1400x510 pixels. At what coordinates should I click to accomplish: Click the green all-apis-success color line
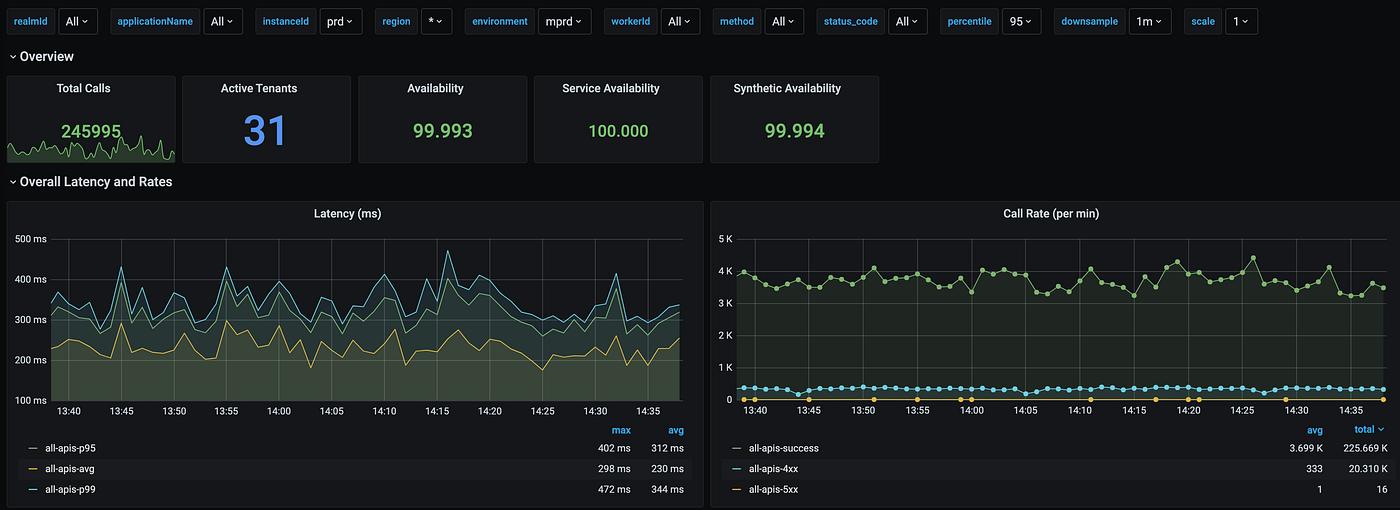pyautogui.click(x=737, y=449)
